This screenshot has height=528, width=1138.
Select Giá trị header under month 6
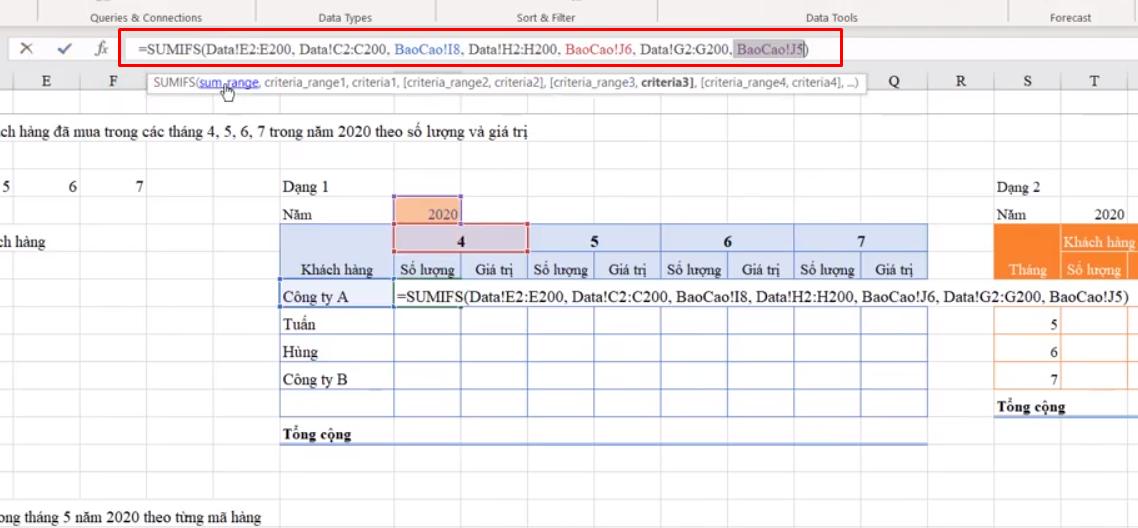click(761, 265)
